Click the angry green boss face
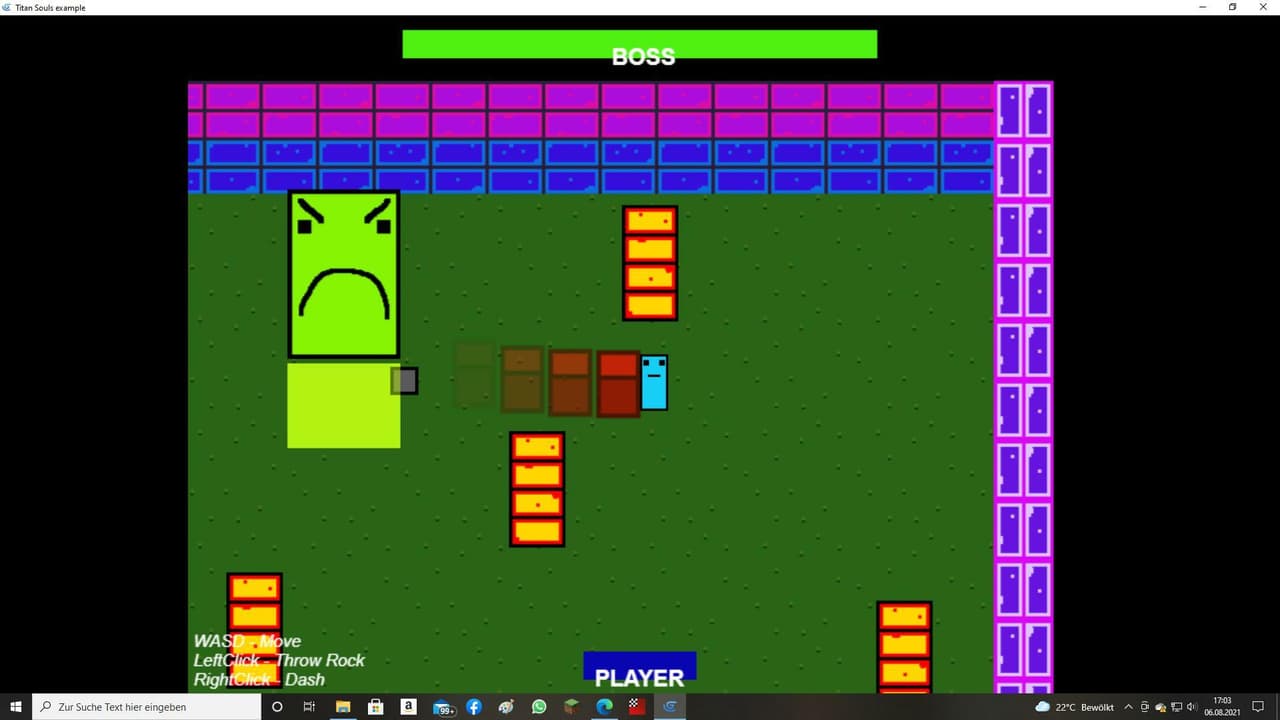The height and width of the screenshot is (720, 1280). pos(344,274)
